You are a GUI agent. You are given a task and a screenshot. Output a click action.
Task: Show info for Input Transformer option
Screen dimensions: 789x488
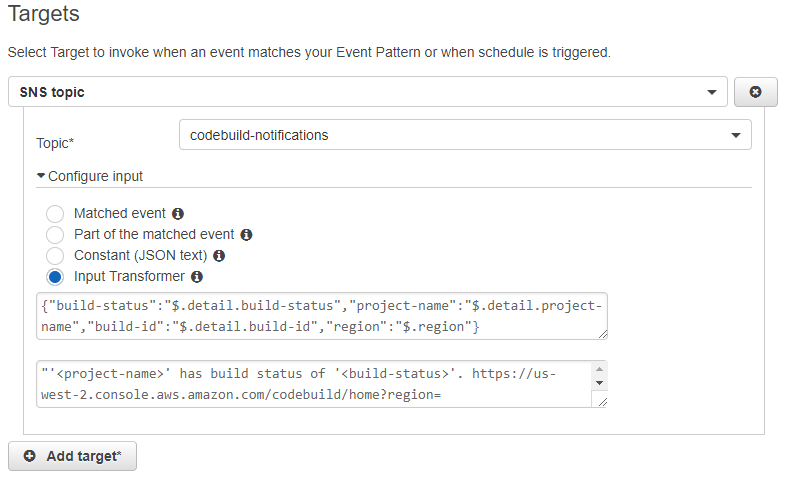pyautogui.click(x=197, y=277)
